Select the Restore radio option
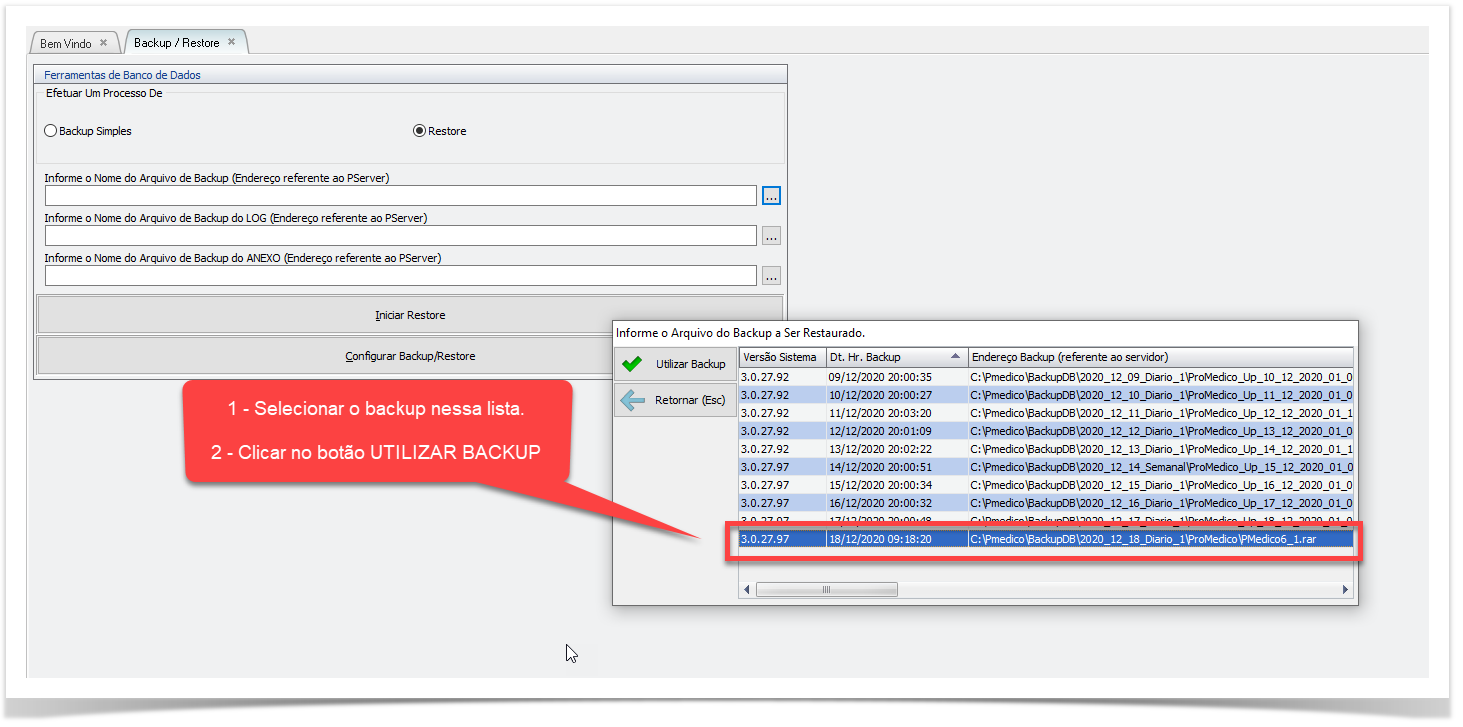Viewport: 1463px width, 727px height. [420, 131]
